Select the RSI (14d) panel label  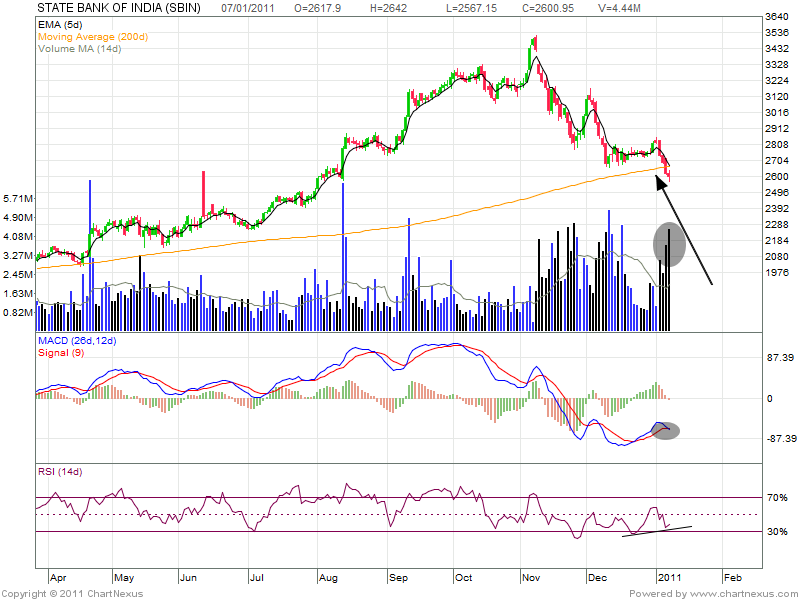tap(62, 471)
